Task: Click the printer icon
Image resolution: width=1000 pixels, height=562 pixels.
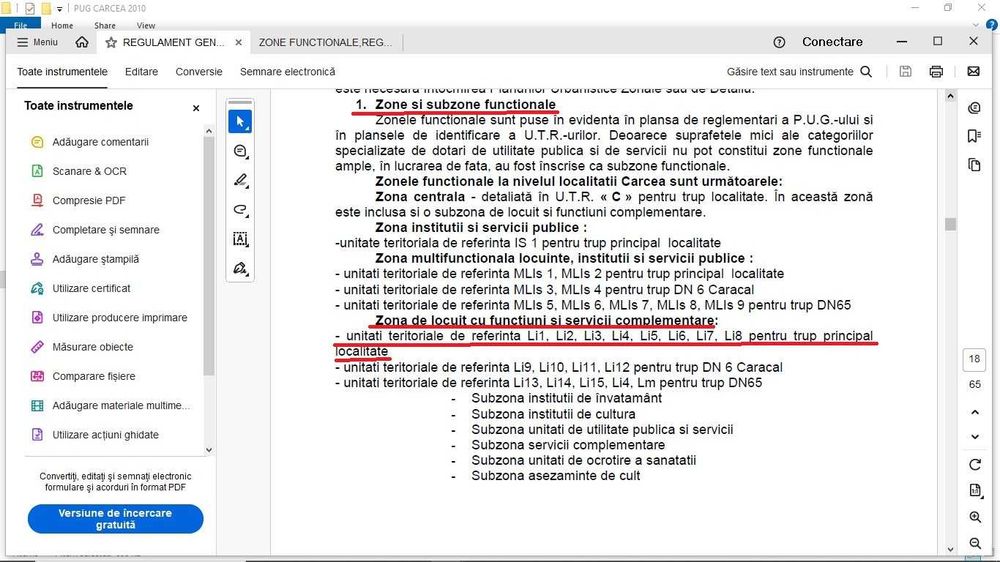Action: click(936, 71)
